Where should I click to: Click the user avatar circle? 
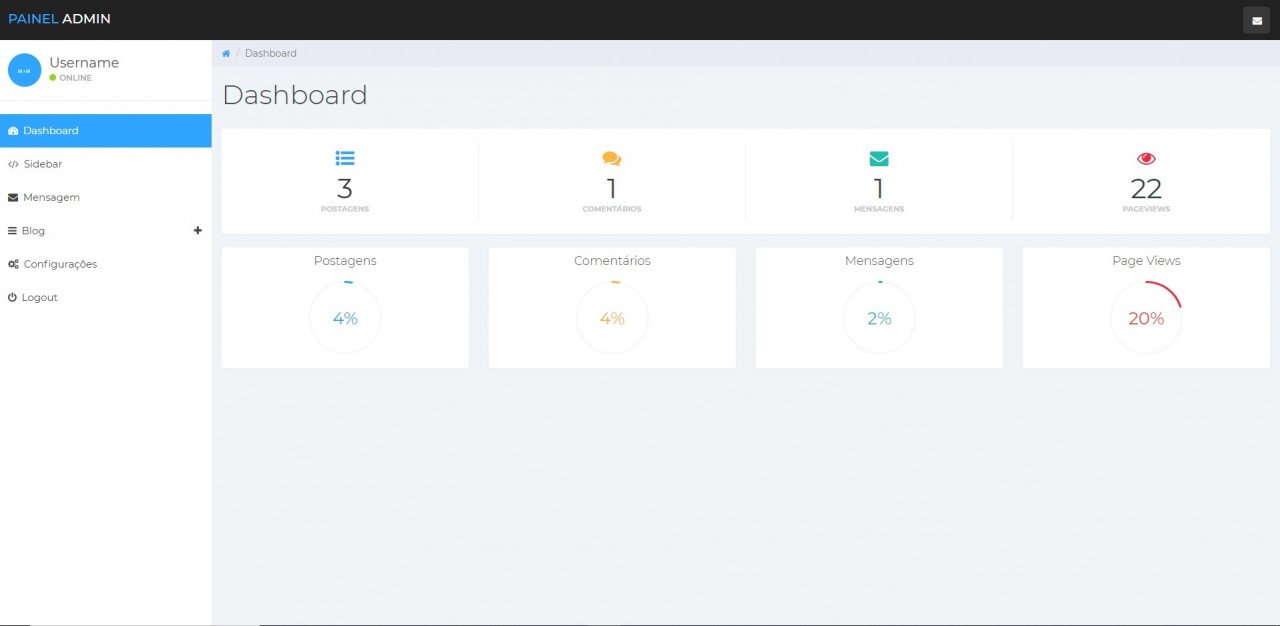[25, 70]
